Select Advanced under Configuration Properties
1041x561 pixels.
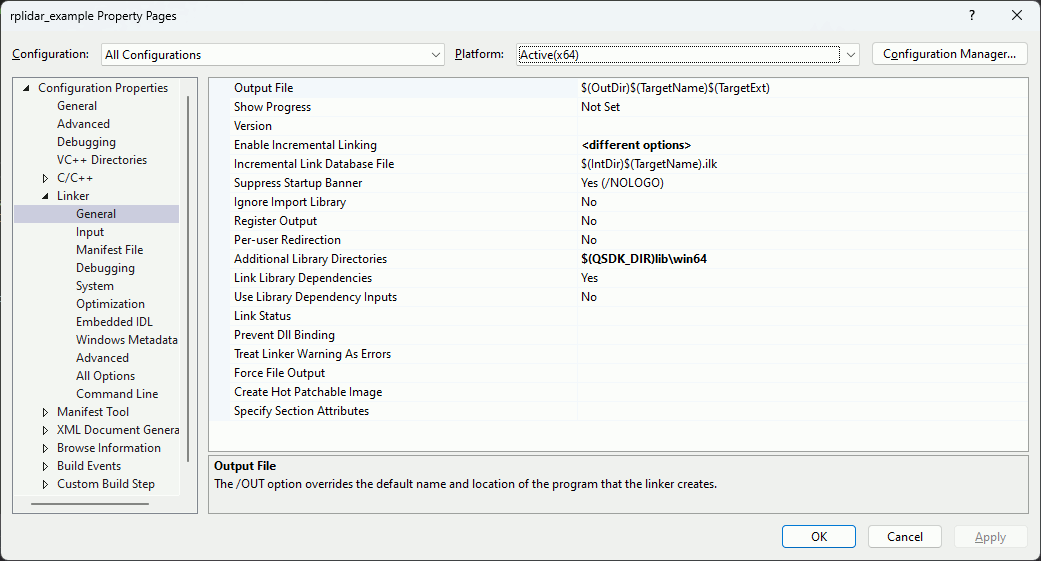[x=84, y=123]
